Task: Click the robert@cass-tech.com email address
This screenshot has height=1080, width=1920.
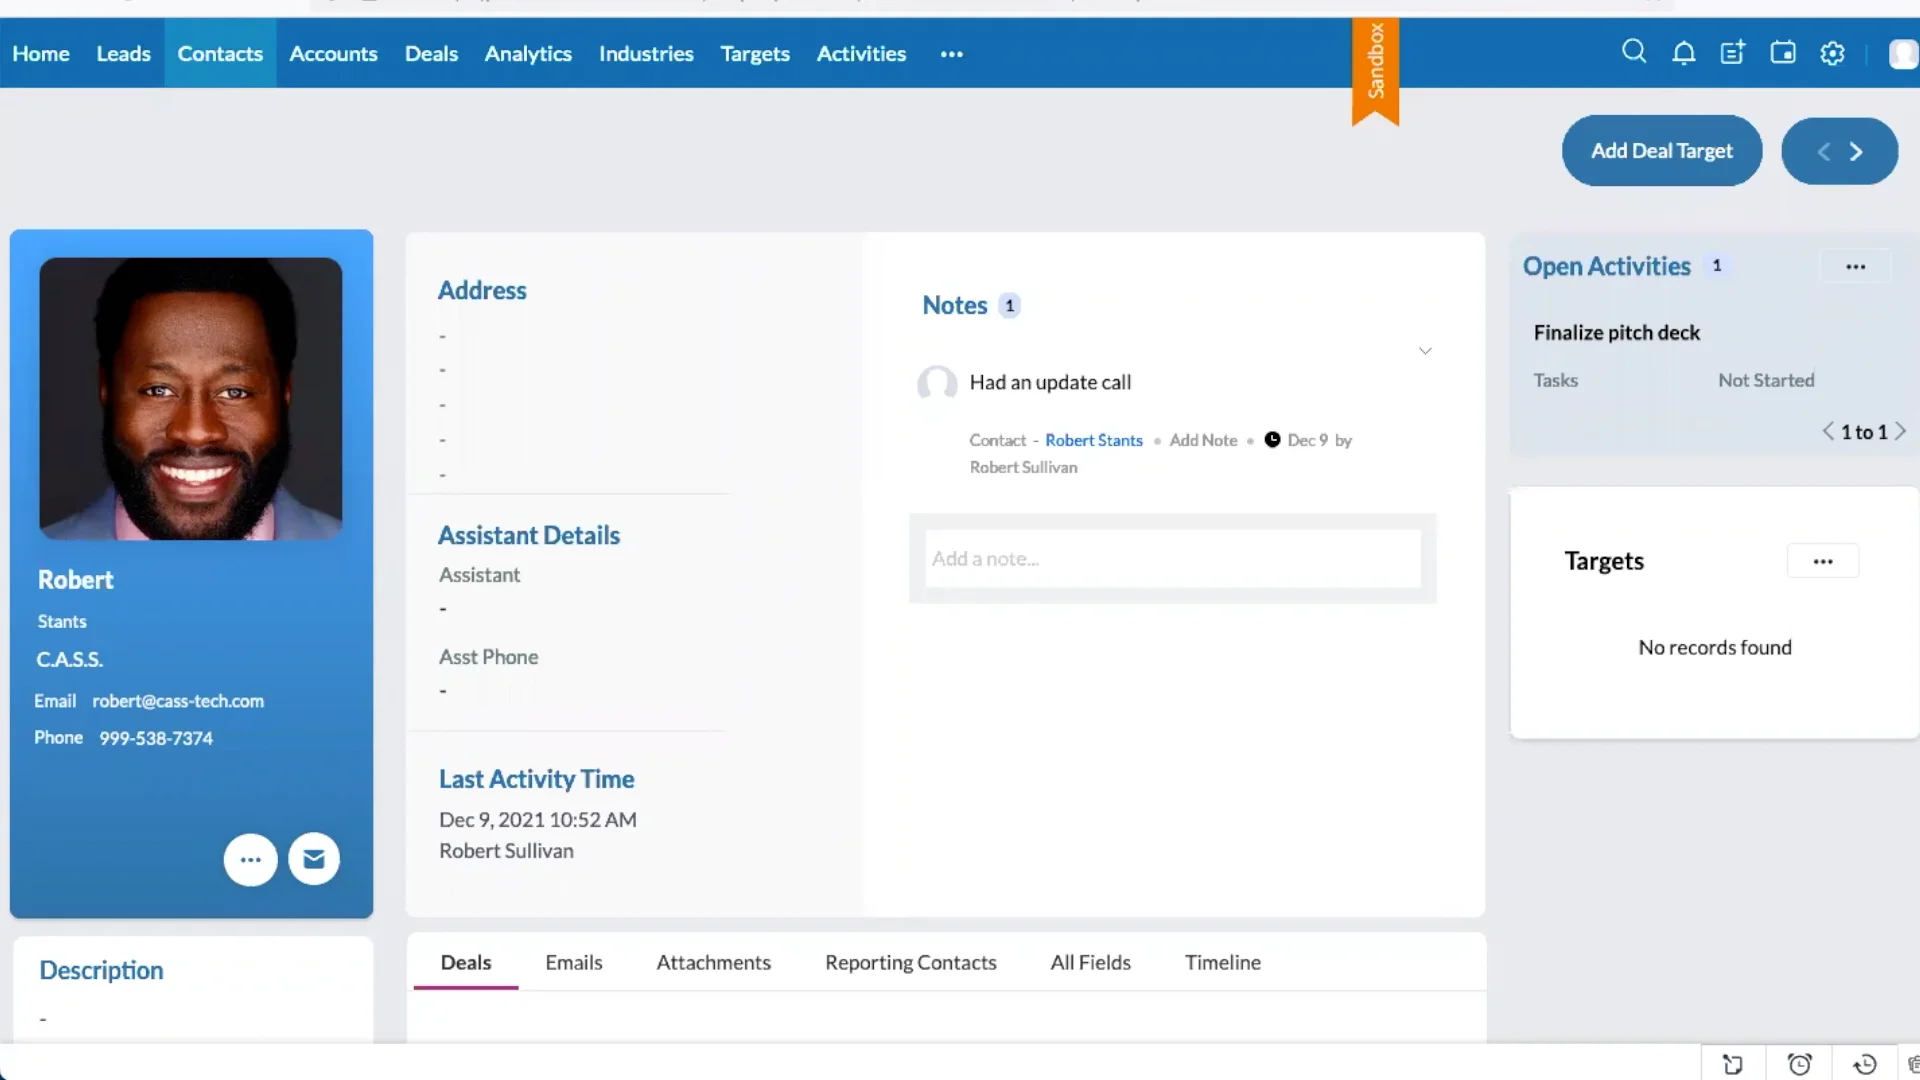Action: point(178,701)
